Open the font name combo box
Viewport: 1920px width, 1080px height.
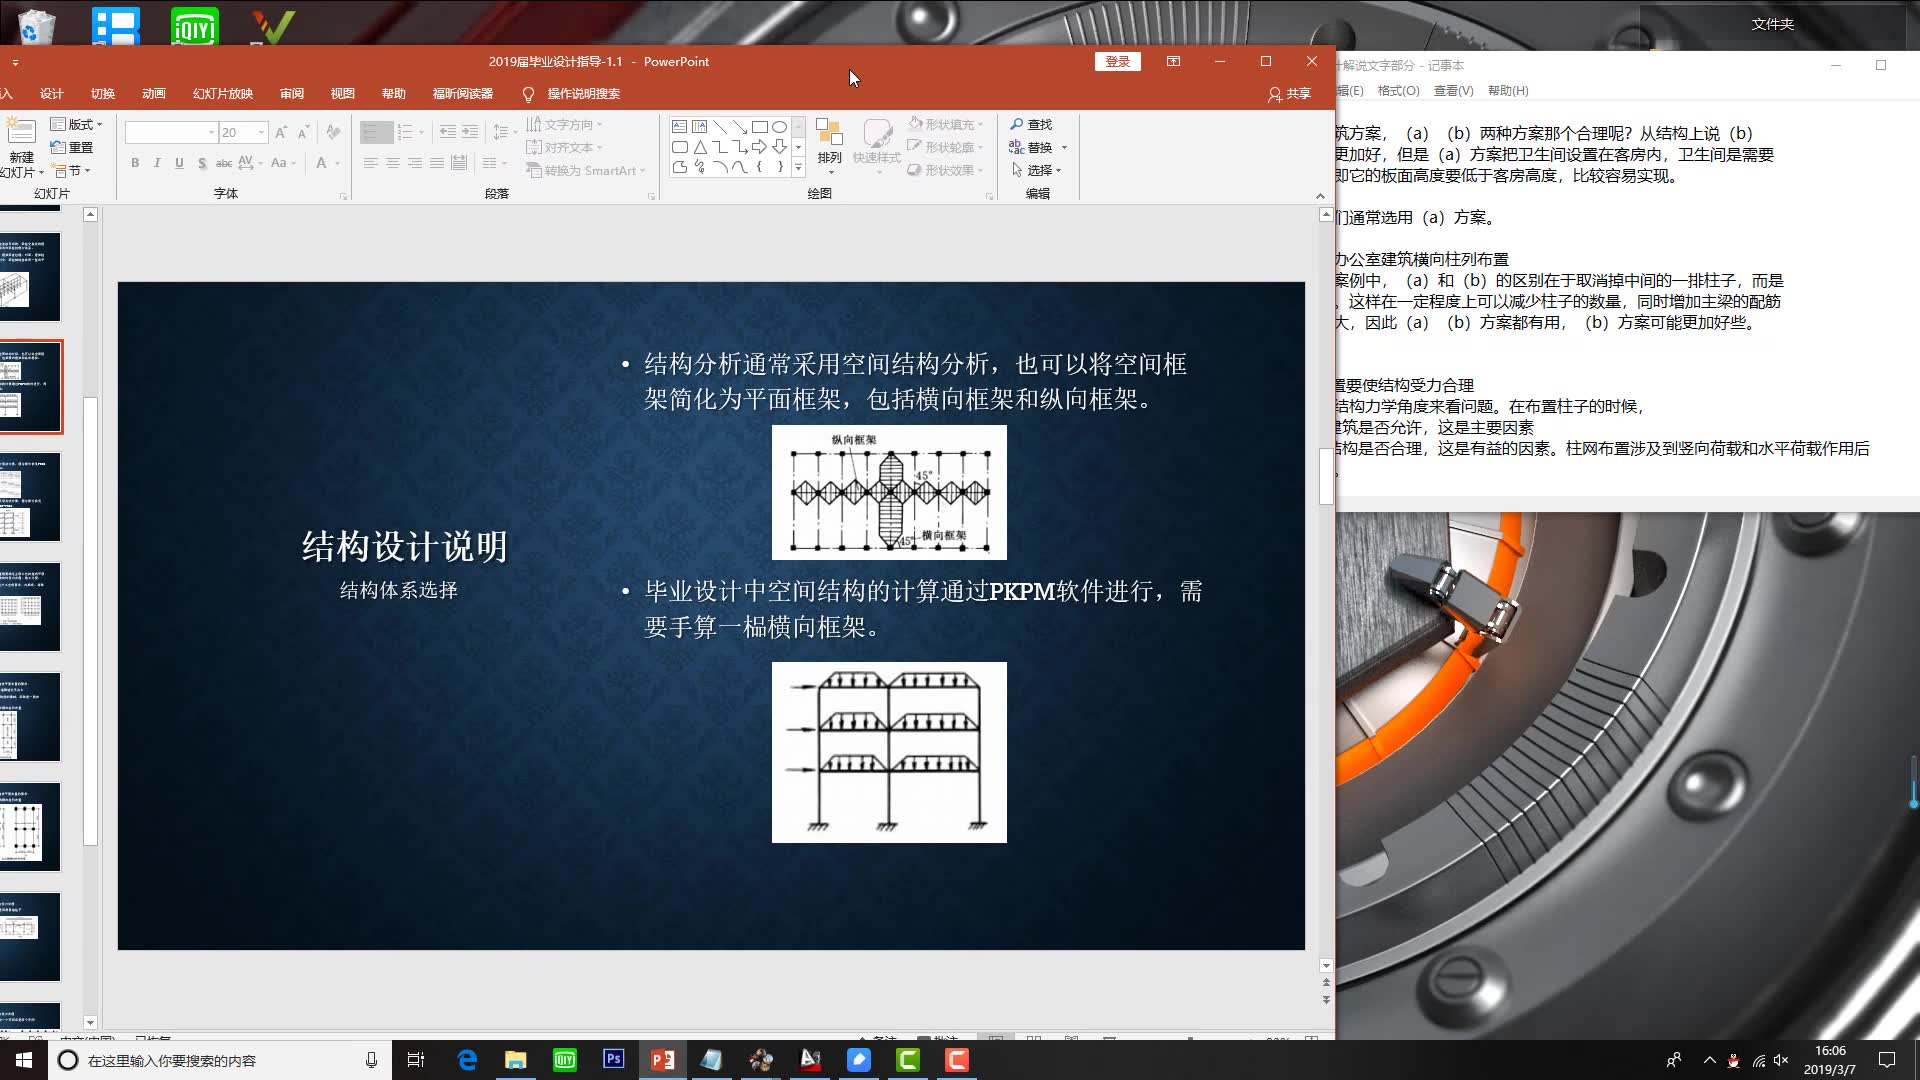click(x=171, y=132)
